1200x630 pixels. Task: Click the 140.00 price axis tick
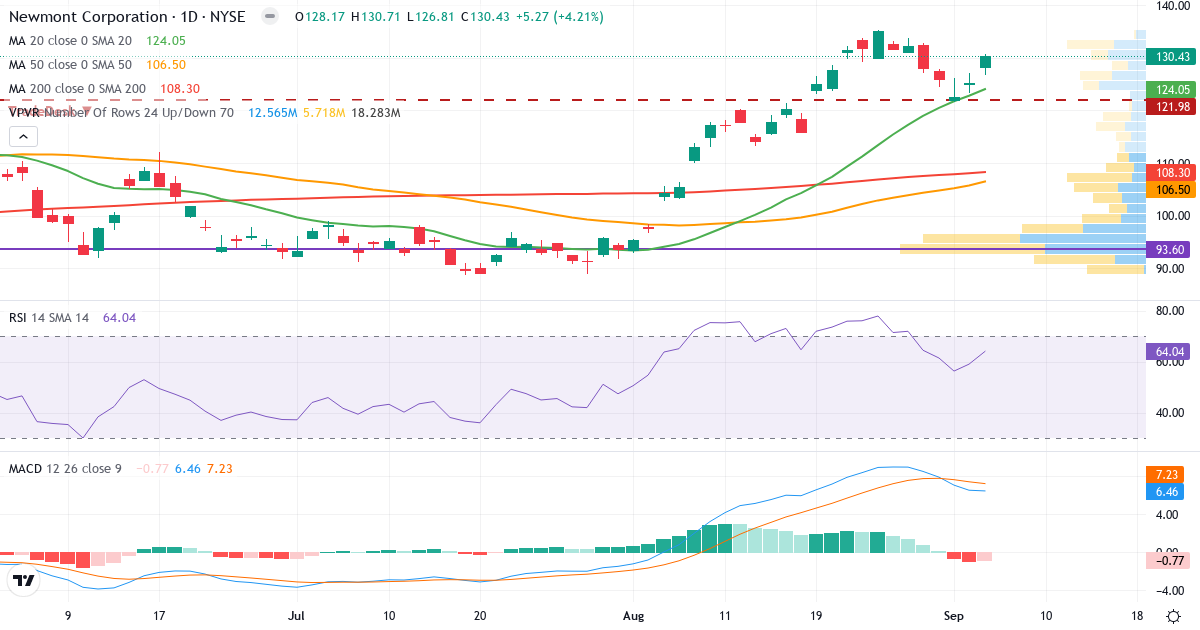[1172, 6]
